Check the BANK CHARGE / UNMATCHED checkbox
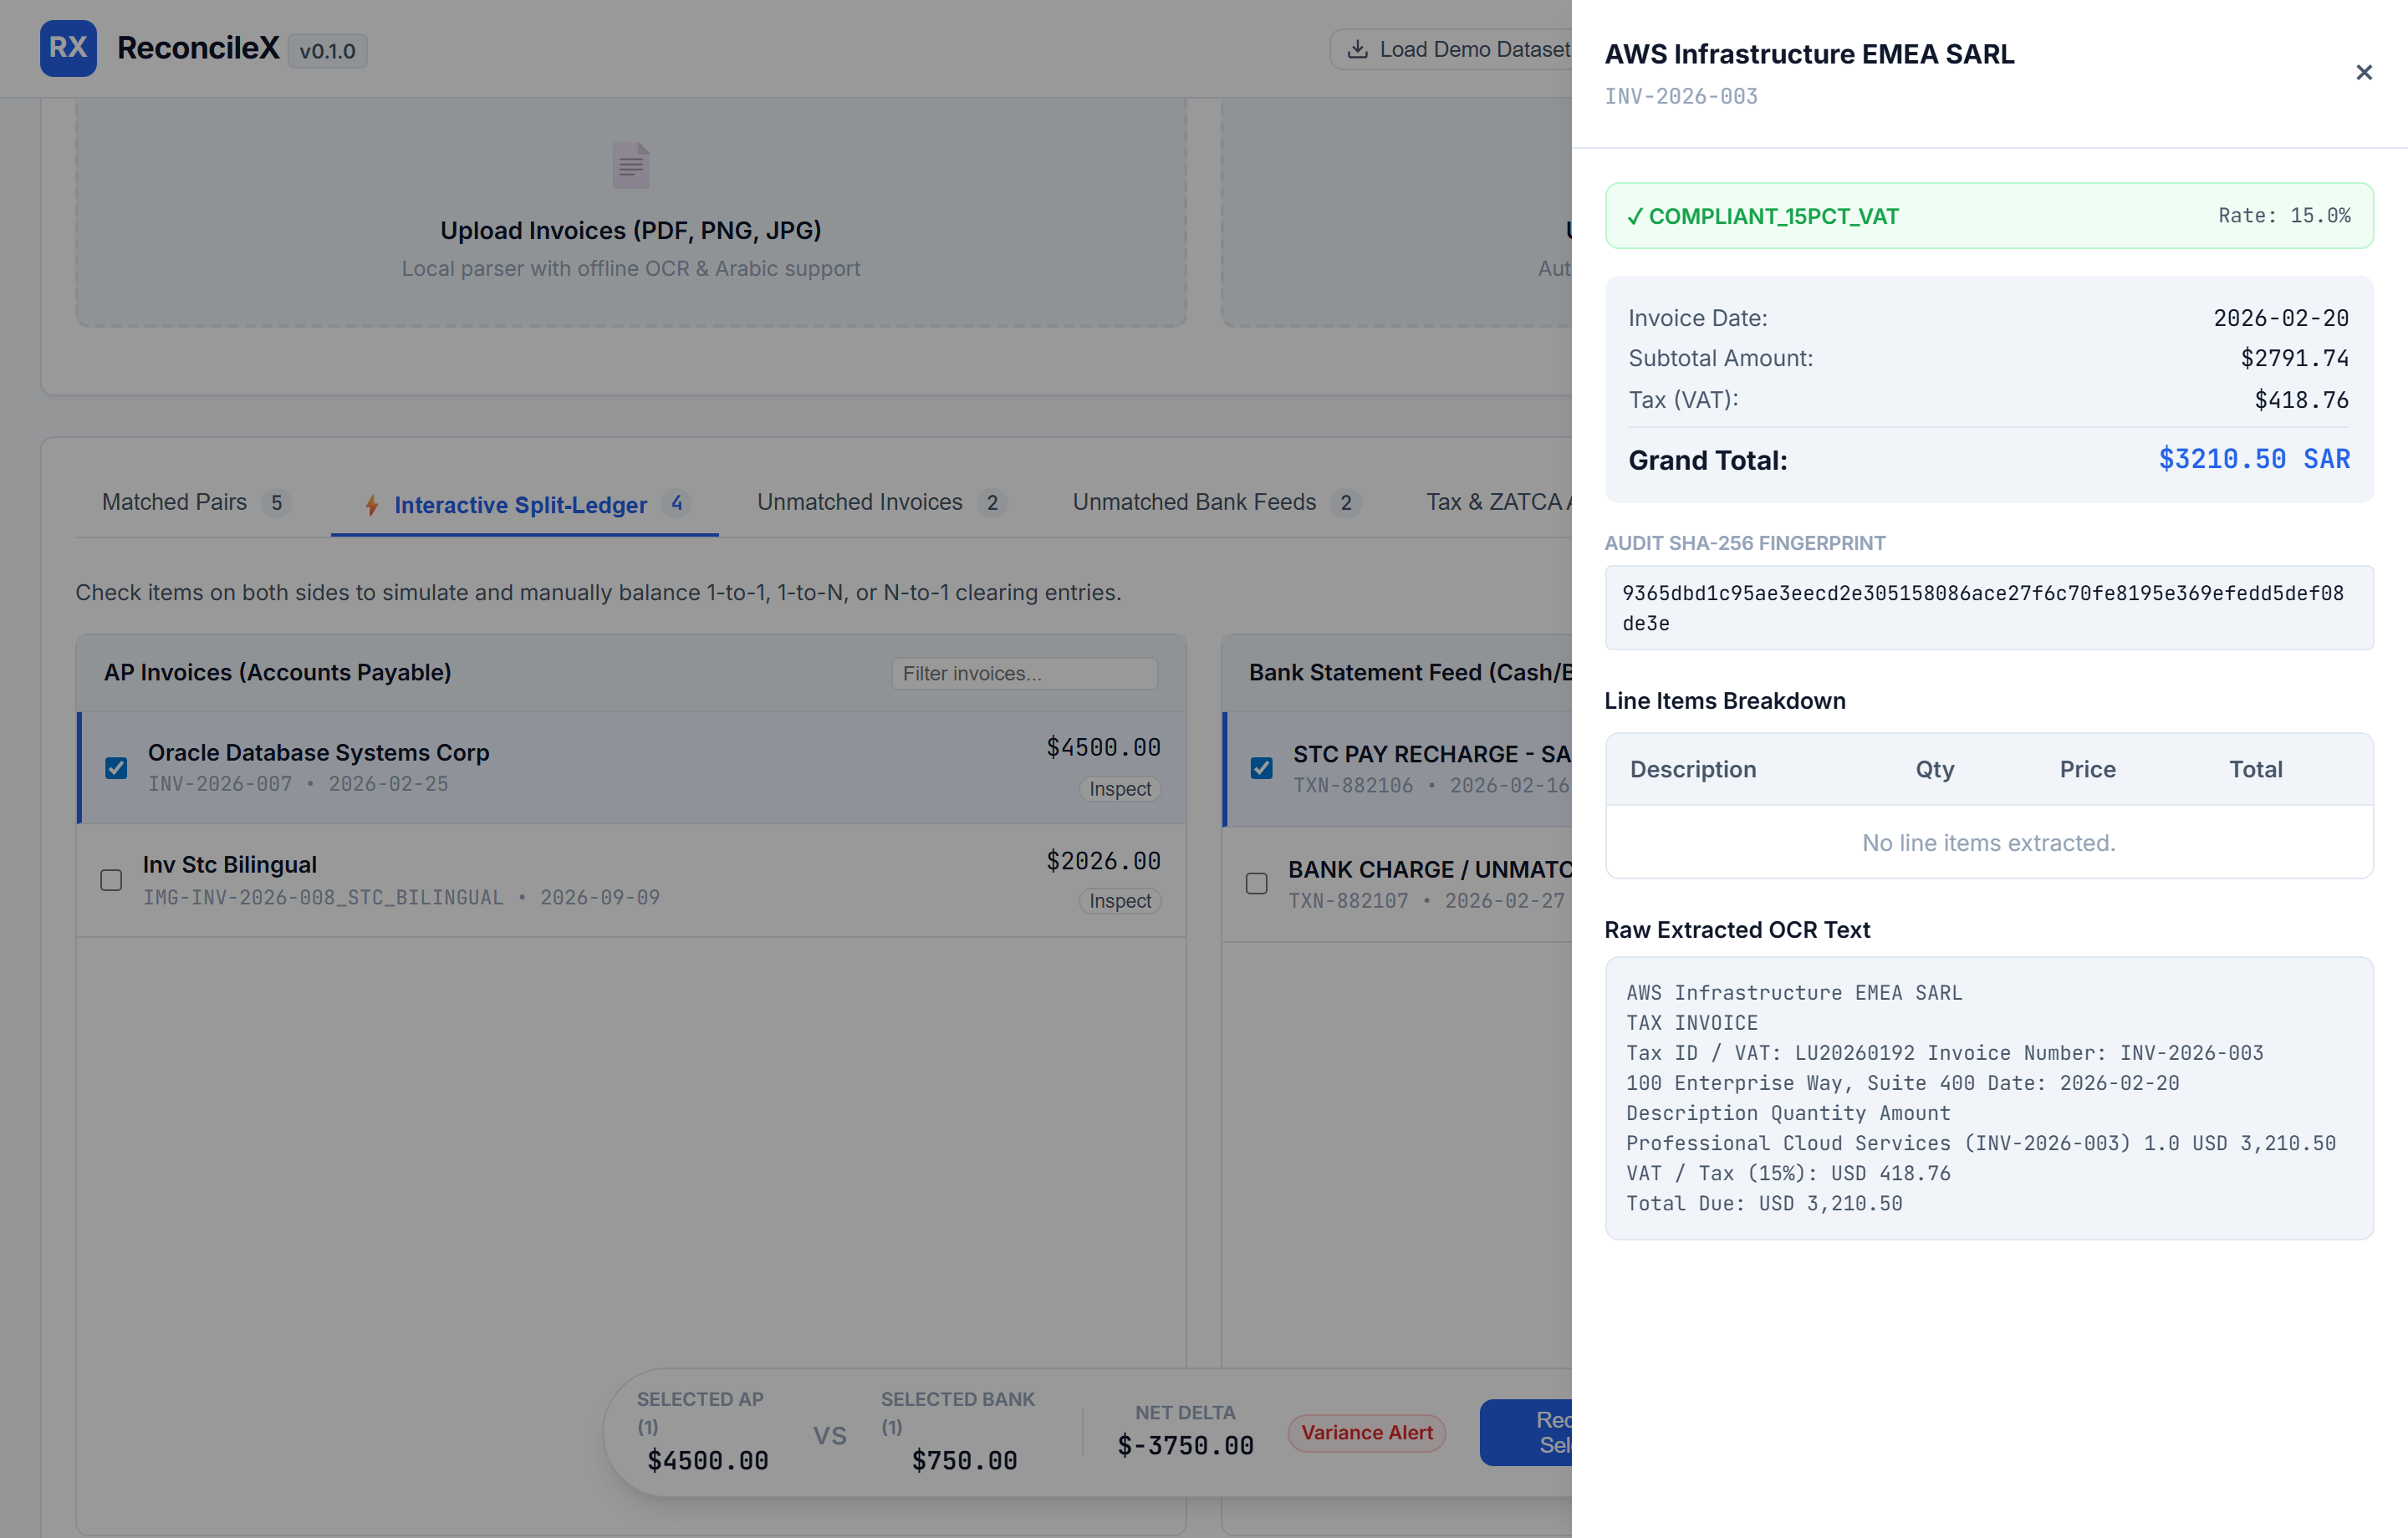This screenshot has height=1538, width=2408. point(1256,883)
